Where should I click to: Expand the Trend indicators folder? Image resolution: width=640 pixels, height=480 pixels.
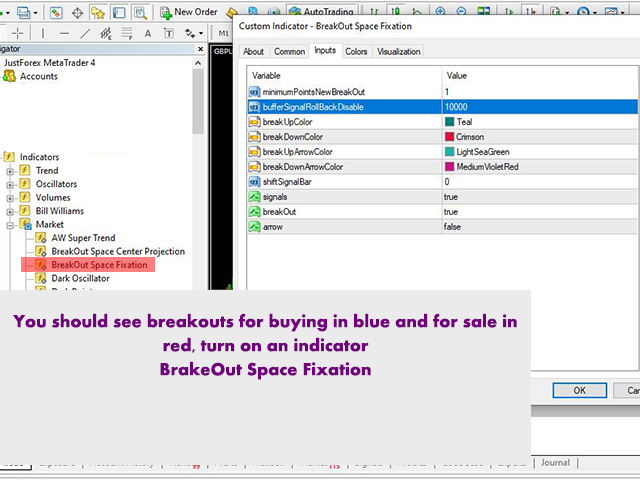(10, 171)
